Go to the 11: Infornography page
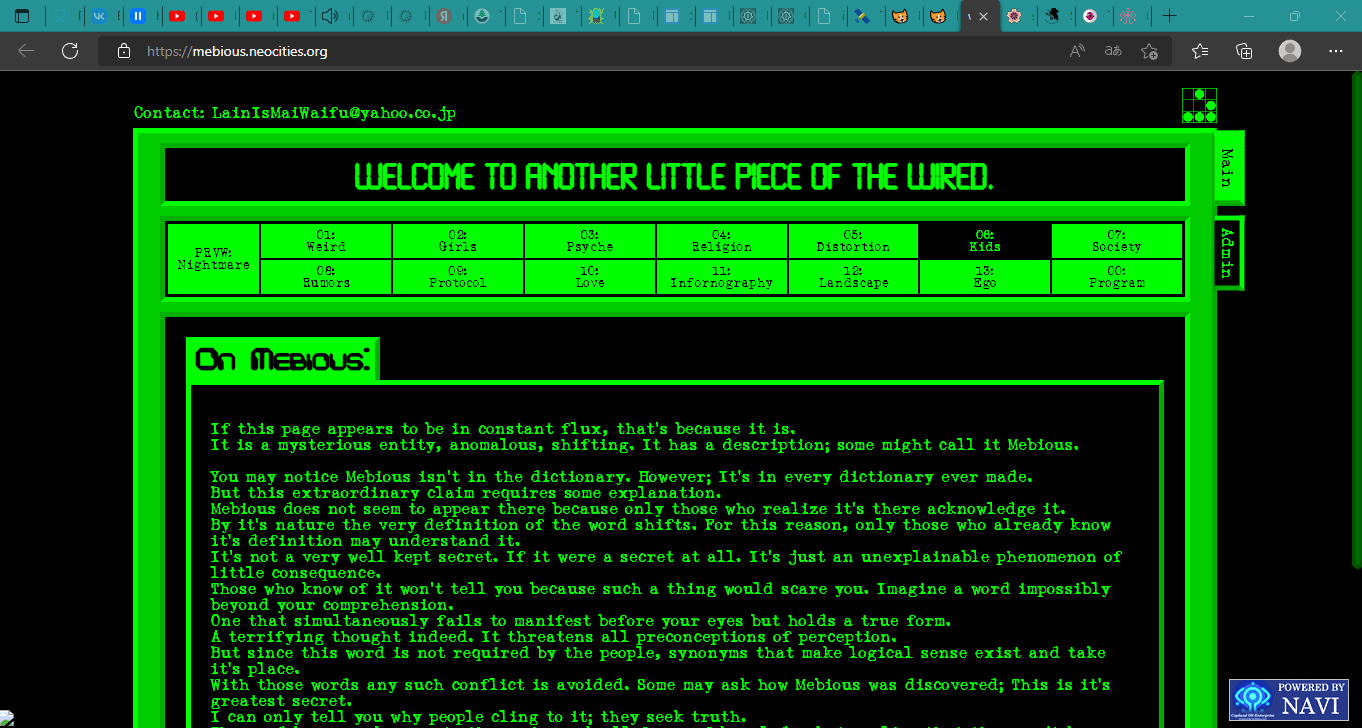 click(x=721, y=277)
